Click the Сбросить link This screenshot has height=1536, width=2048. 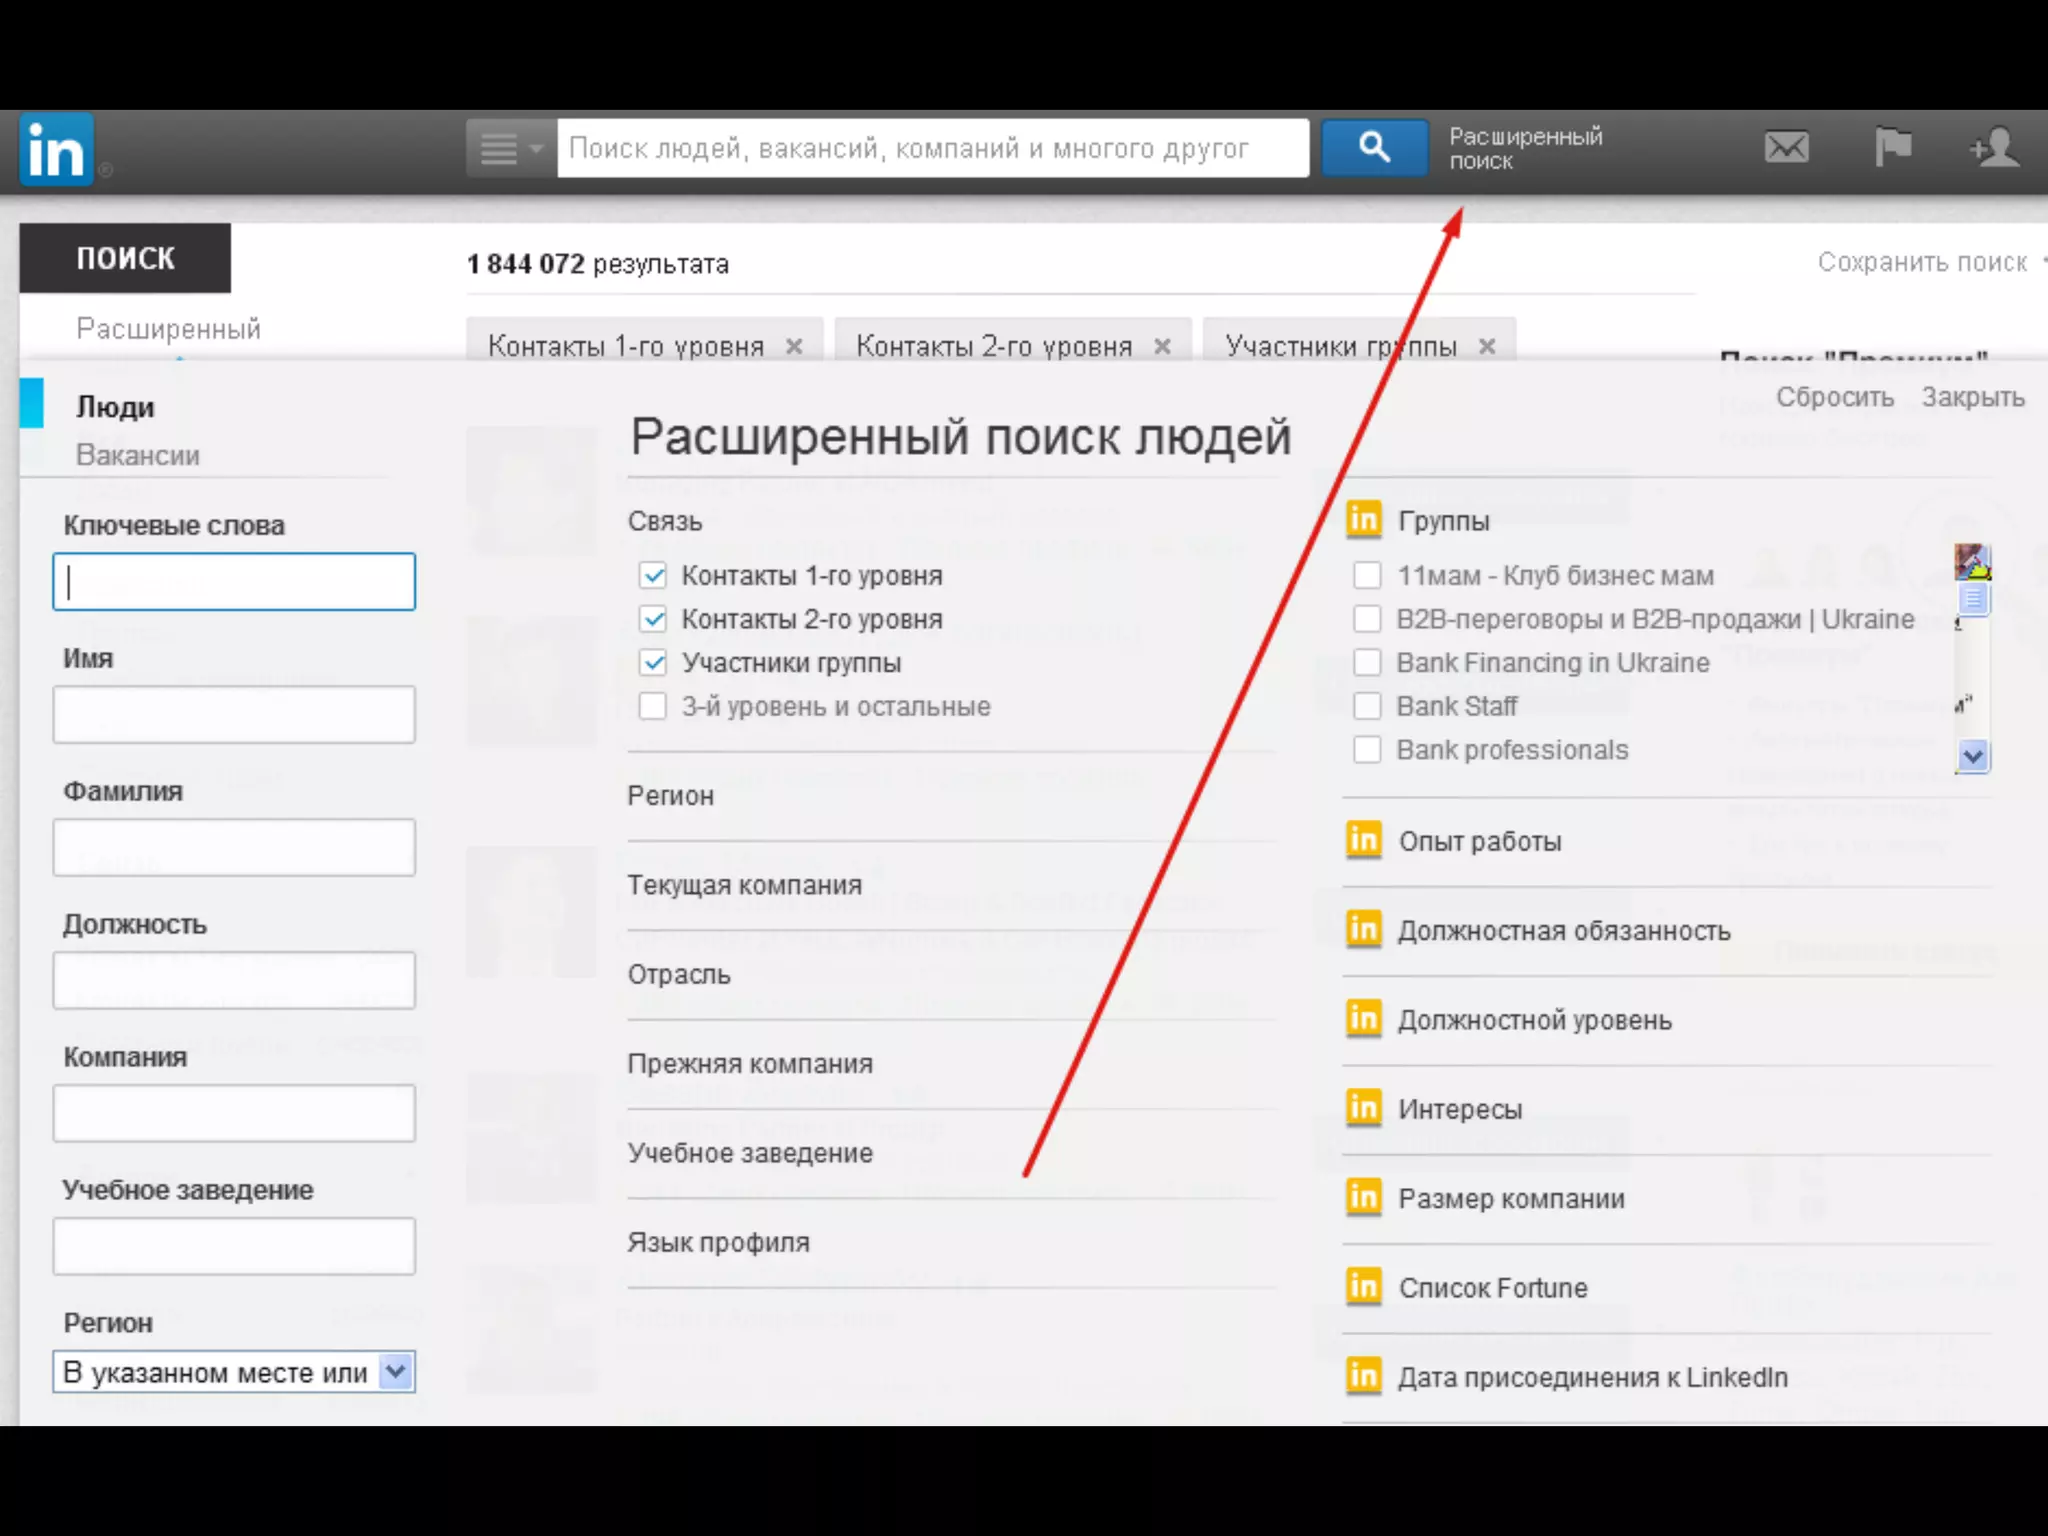(x=1834, y=397)
